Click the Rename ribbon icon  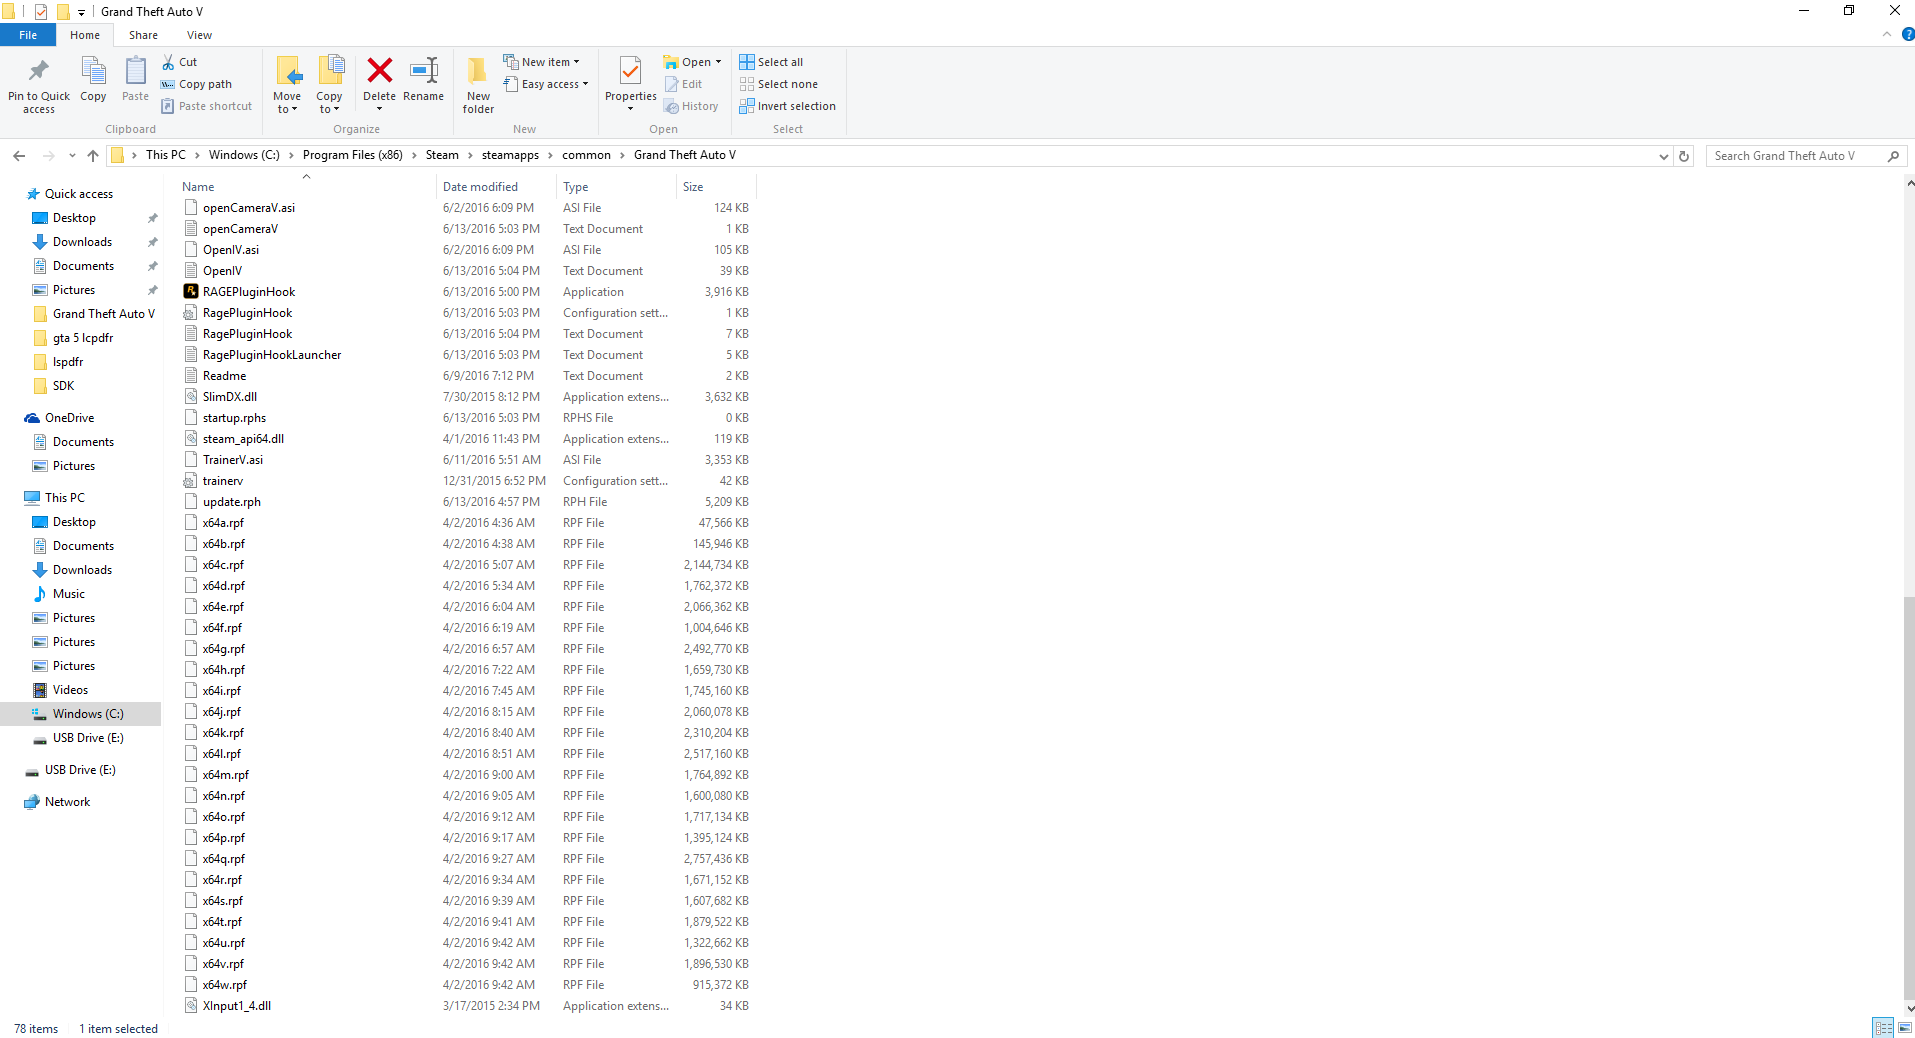[x=424, y=70]
